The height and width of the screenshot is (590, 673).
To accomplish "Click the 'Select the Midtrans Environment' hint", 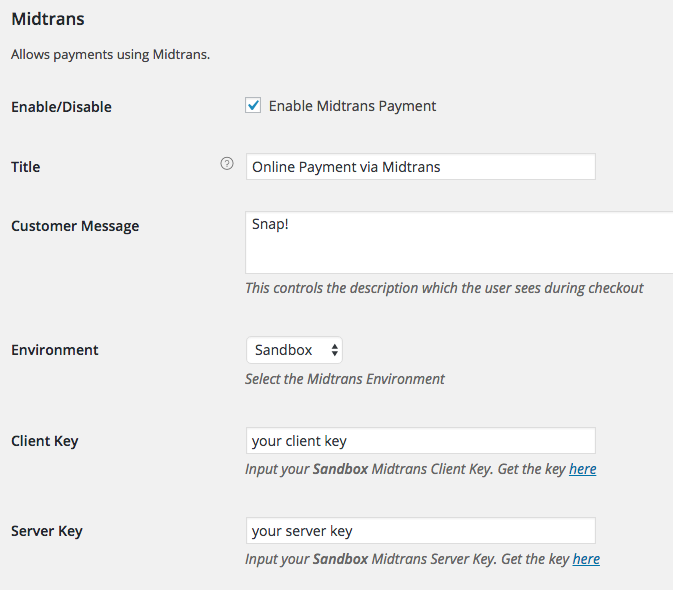I will pos(345,379).
